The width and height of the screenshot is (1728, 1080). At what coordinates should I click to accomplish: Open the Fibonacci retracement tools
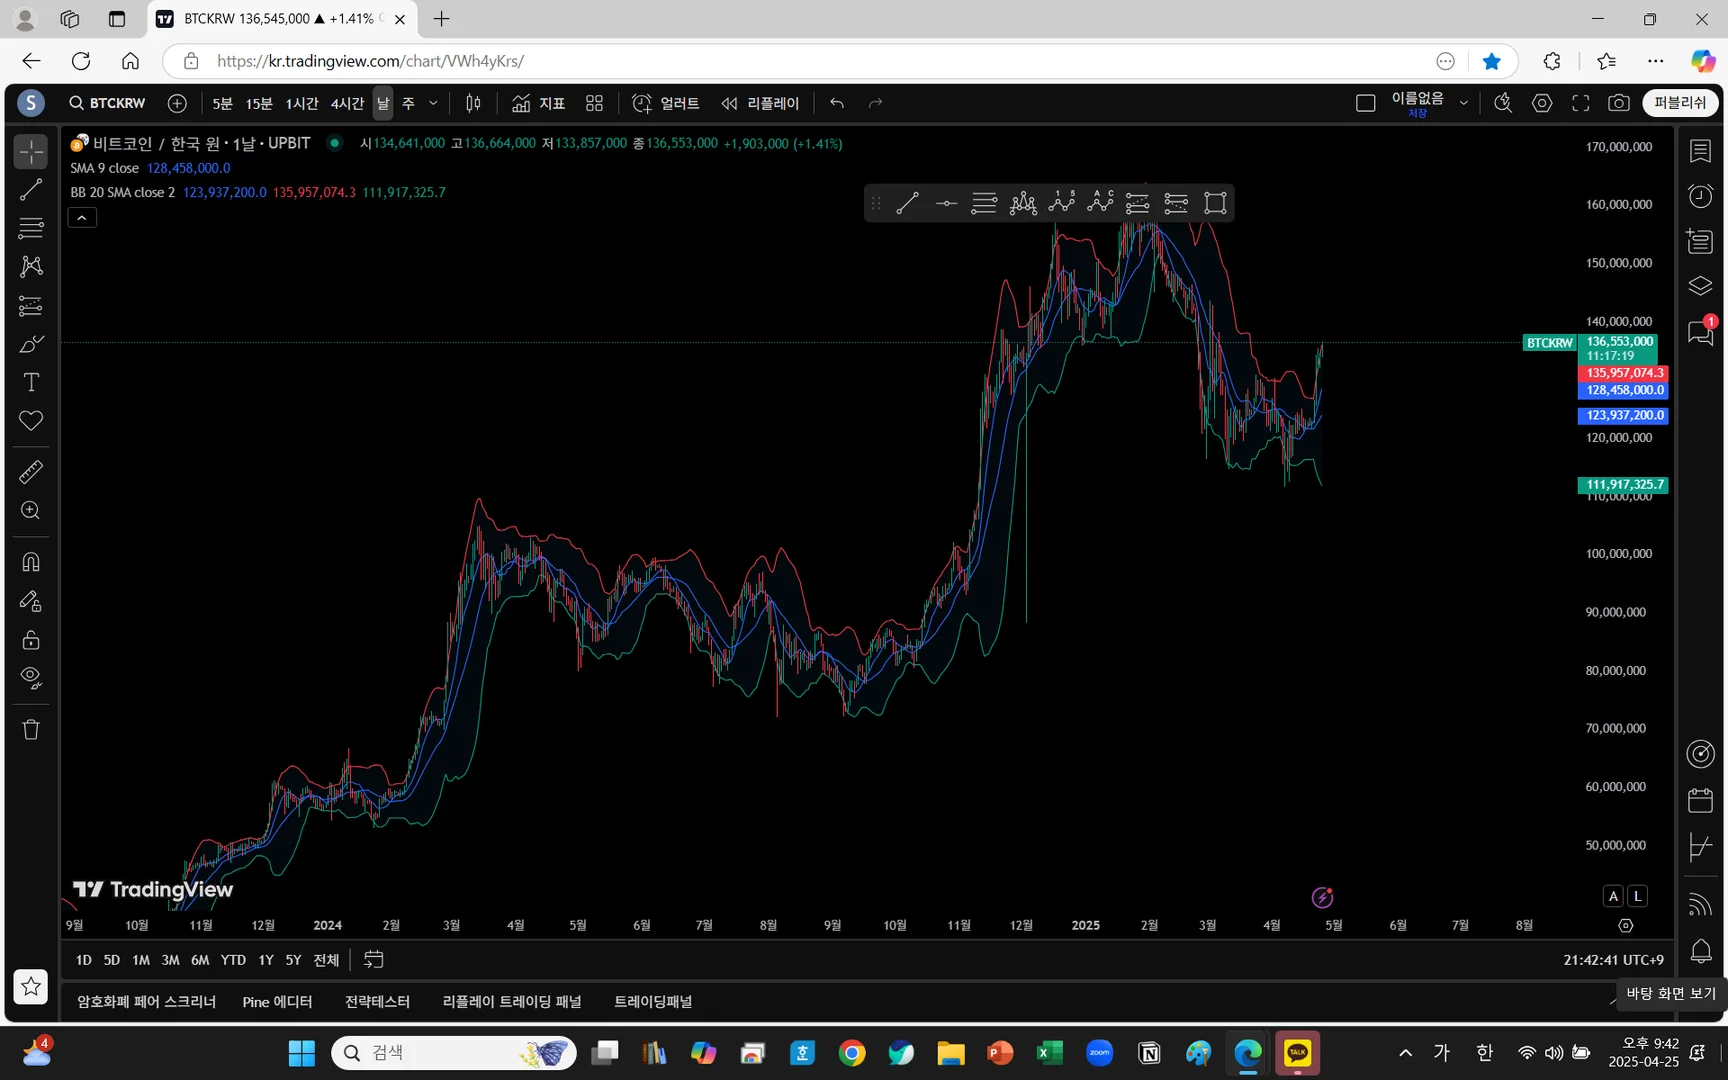point(31,228)
